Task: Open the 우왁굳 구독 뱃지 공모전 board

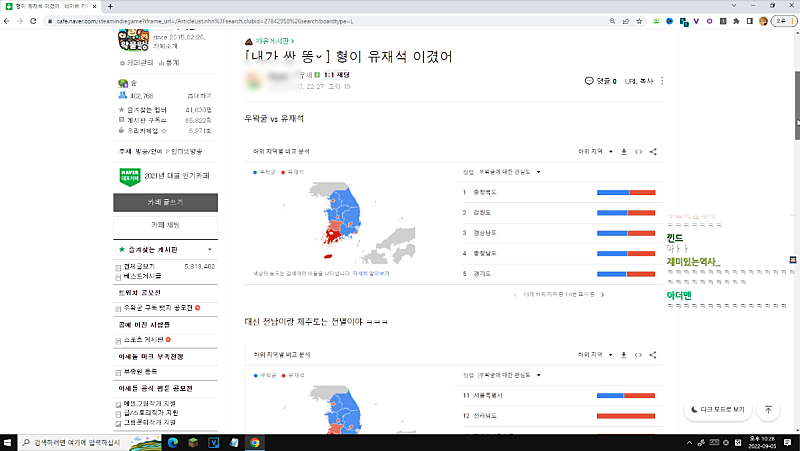Action: pos(158,308)
